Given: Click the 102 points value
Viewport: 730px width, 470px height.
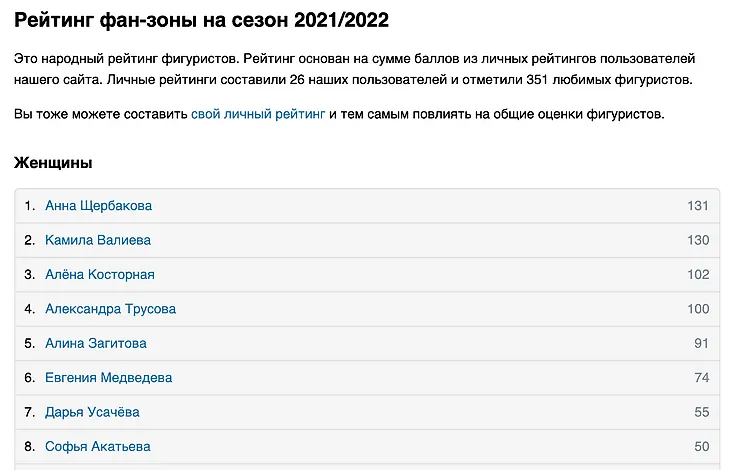Looking at the screenshot, I should point(697,274).
